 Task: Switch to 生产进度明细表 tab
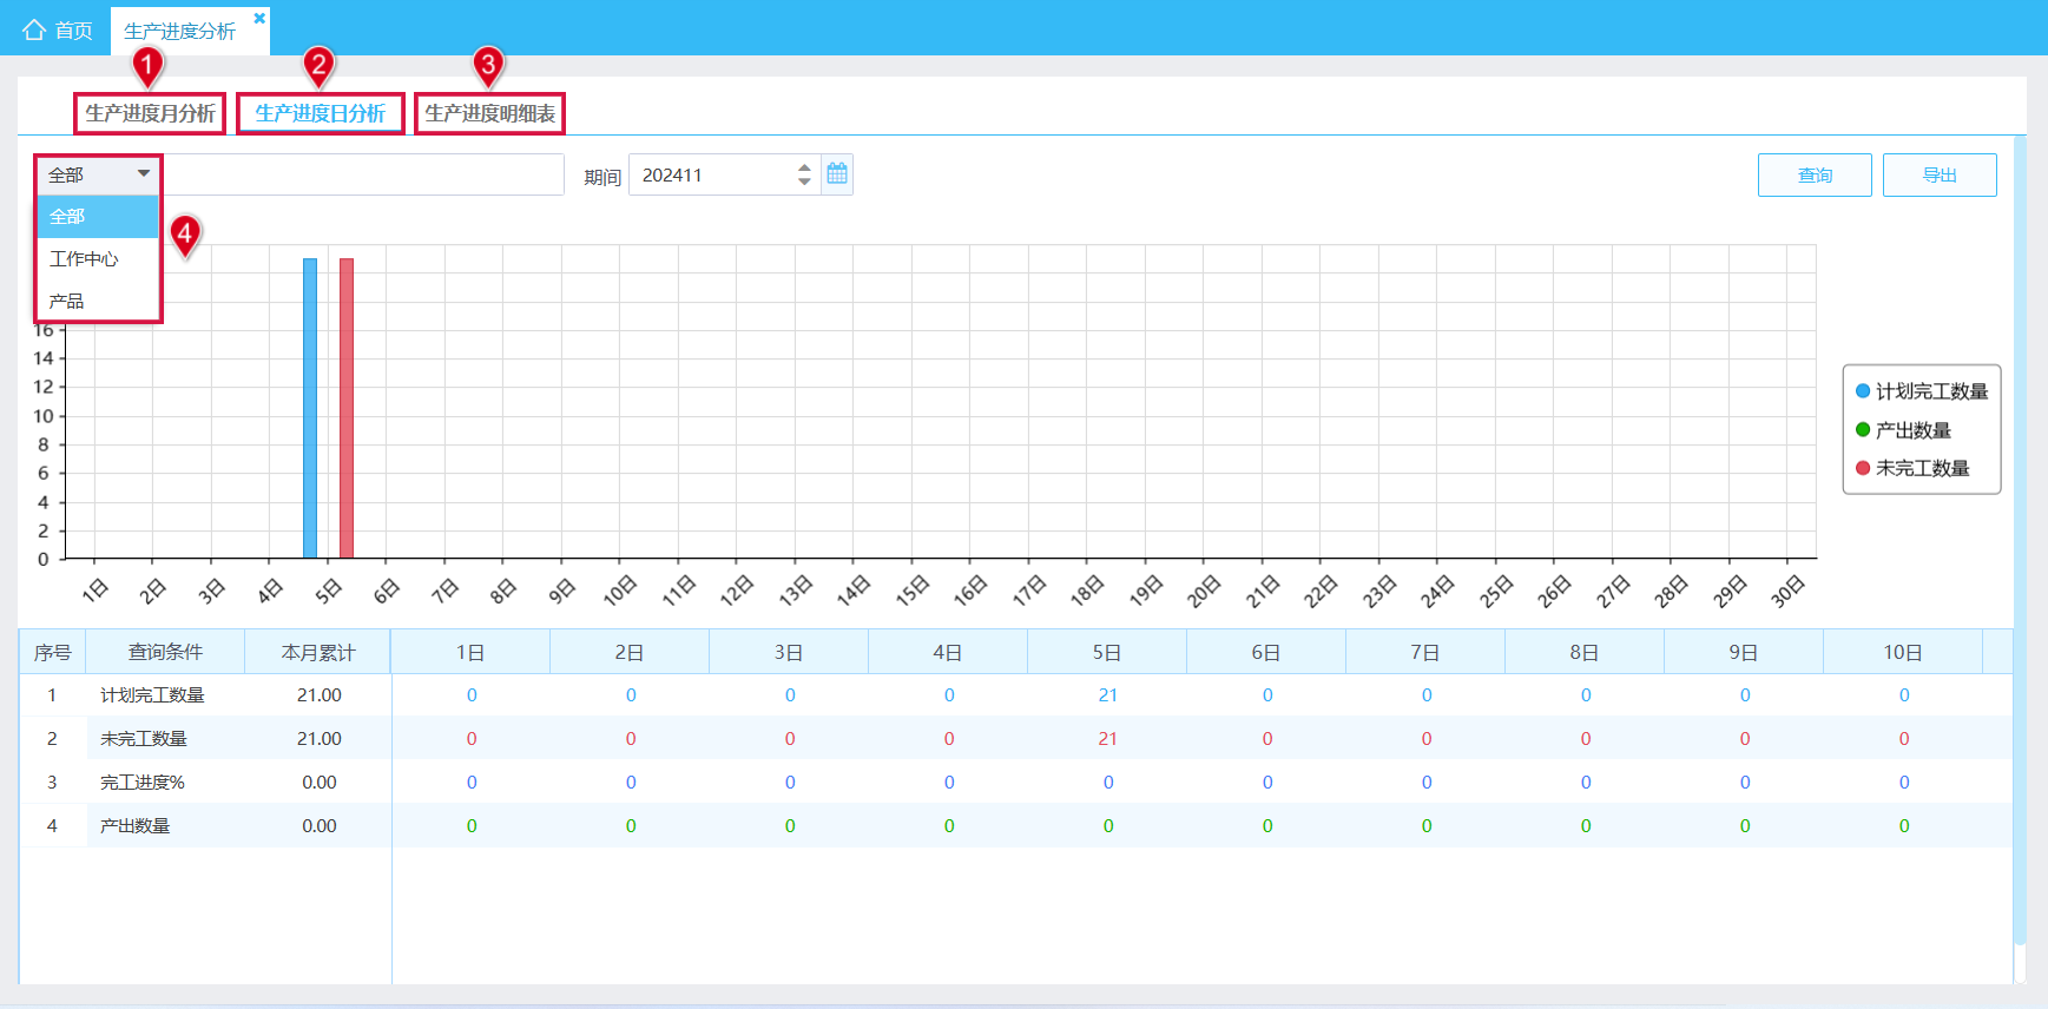pyautogui.click(x=490, y=113)
